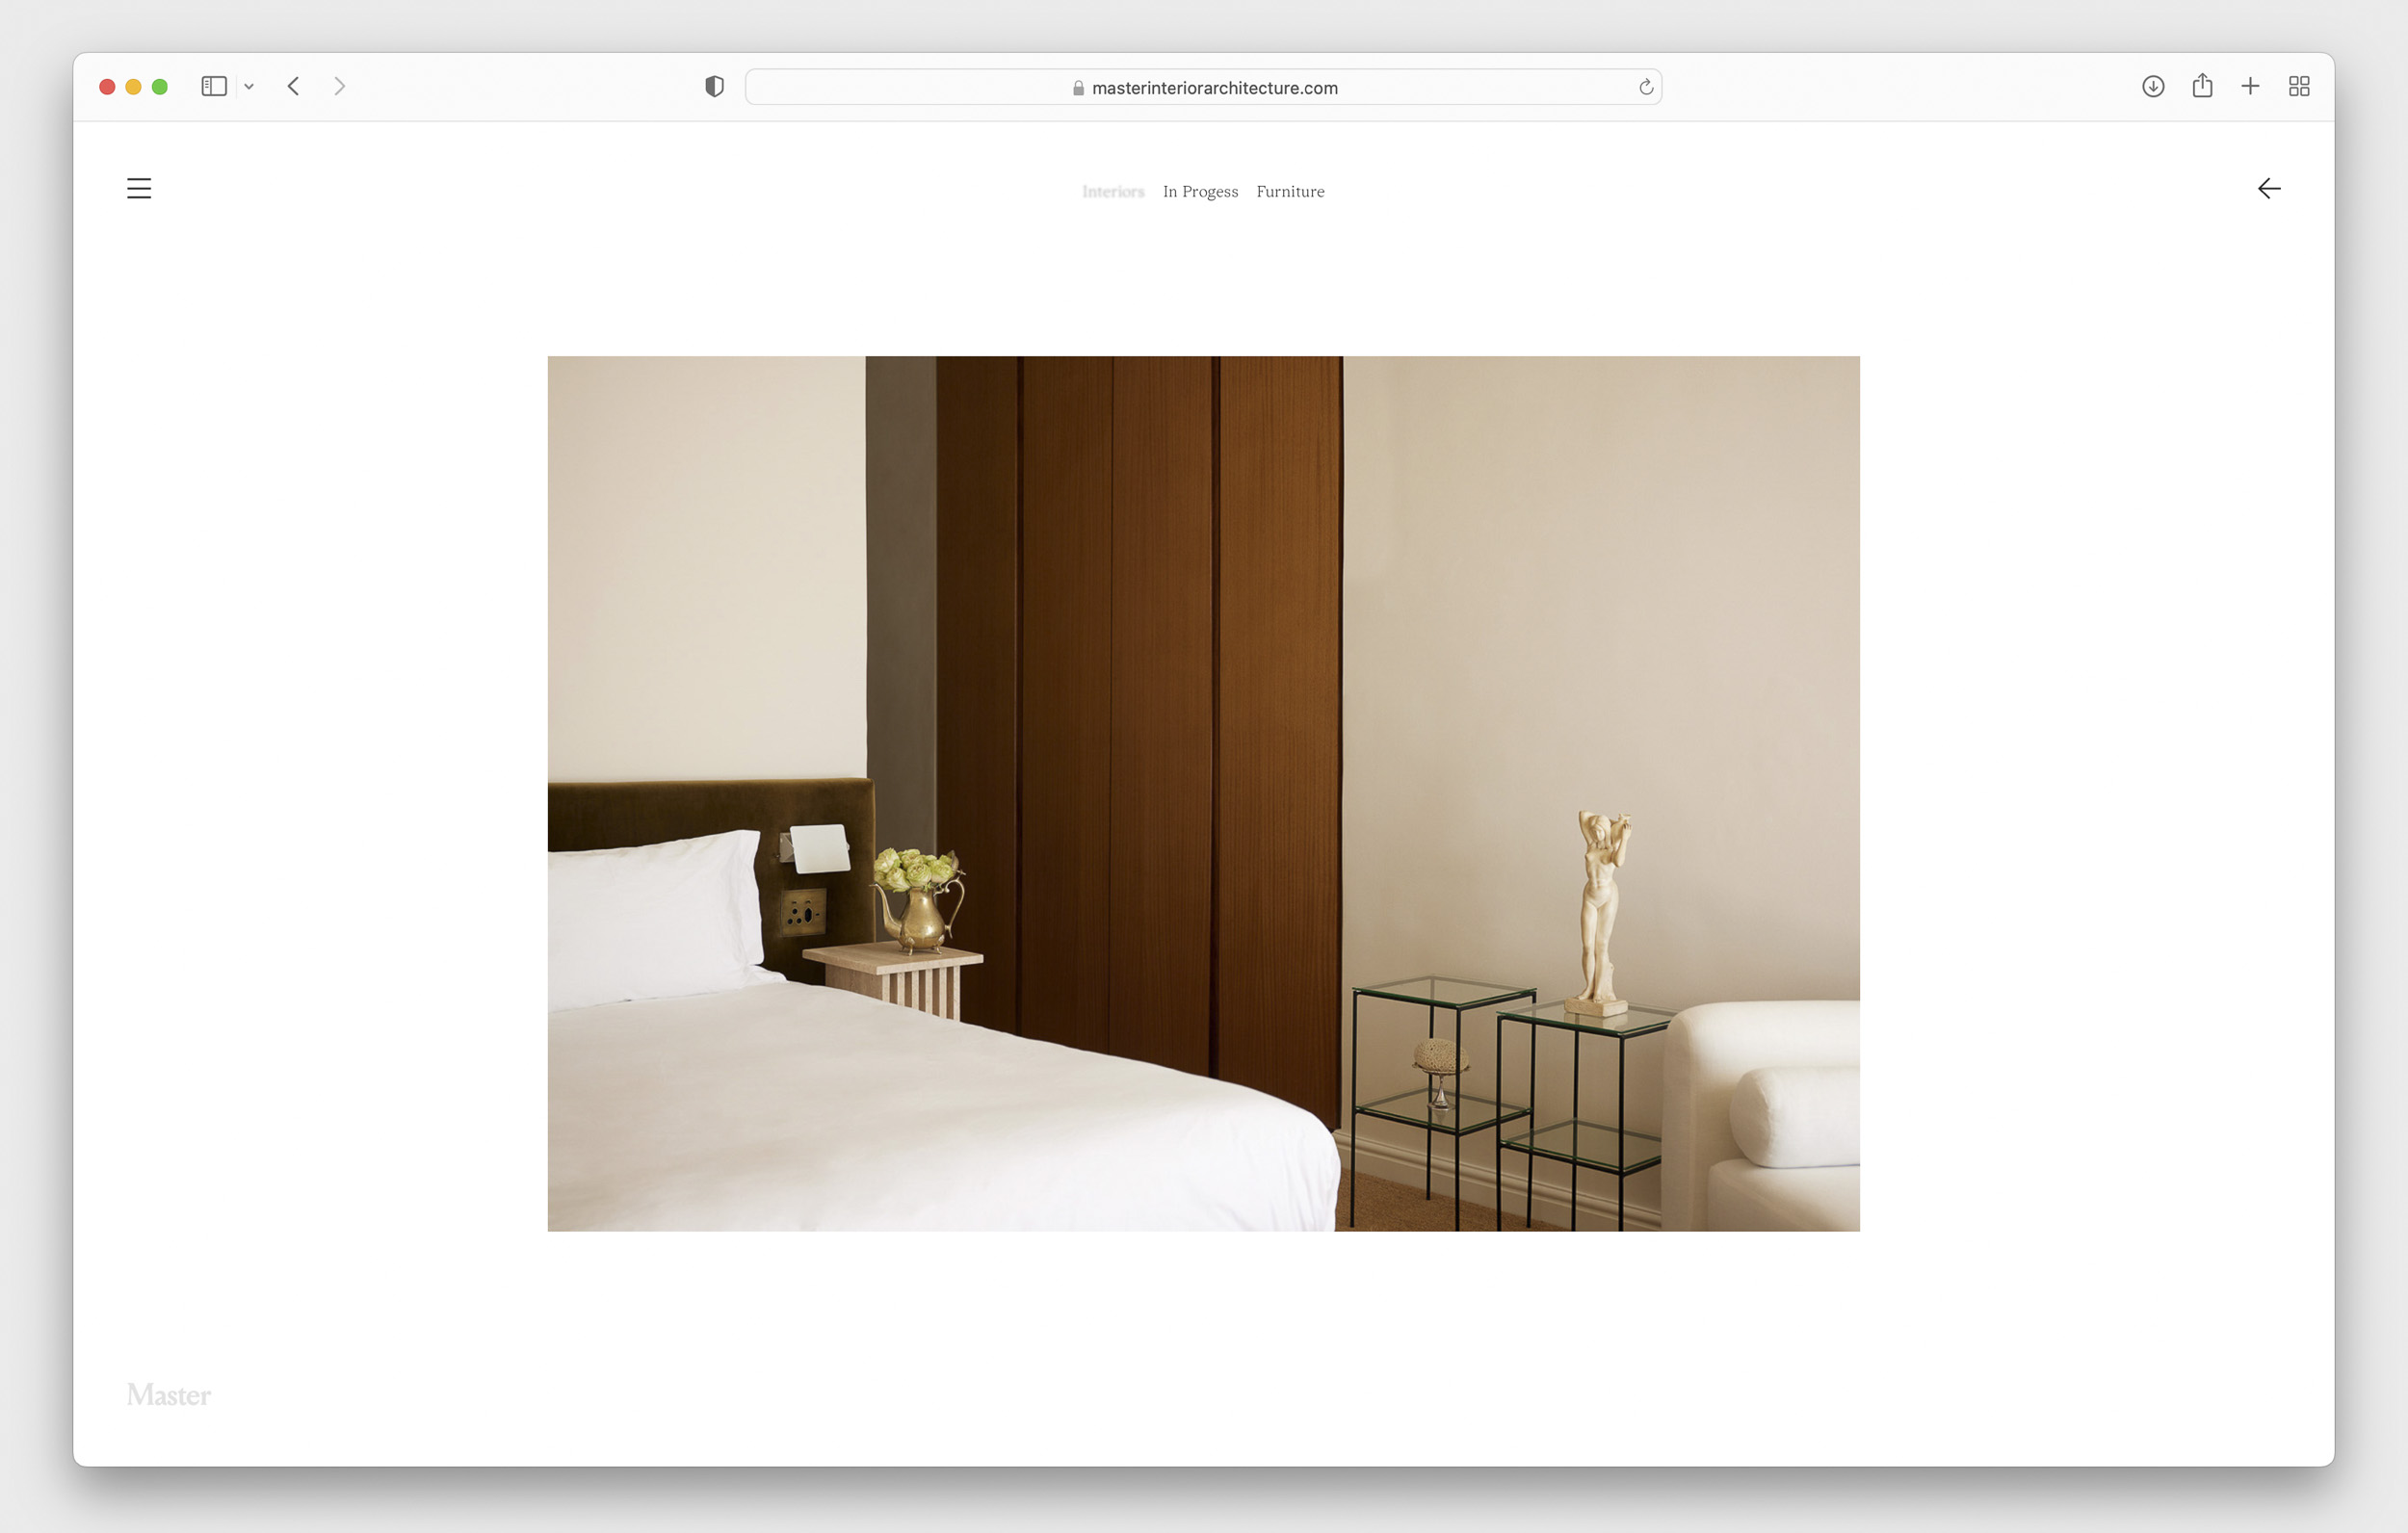Toggle Safari sidebar icon
The height and width of the screenshot is (1533, 2408).
tap(214, 86)
